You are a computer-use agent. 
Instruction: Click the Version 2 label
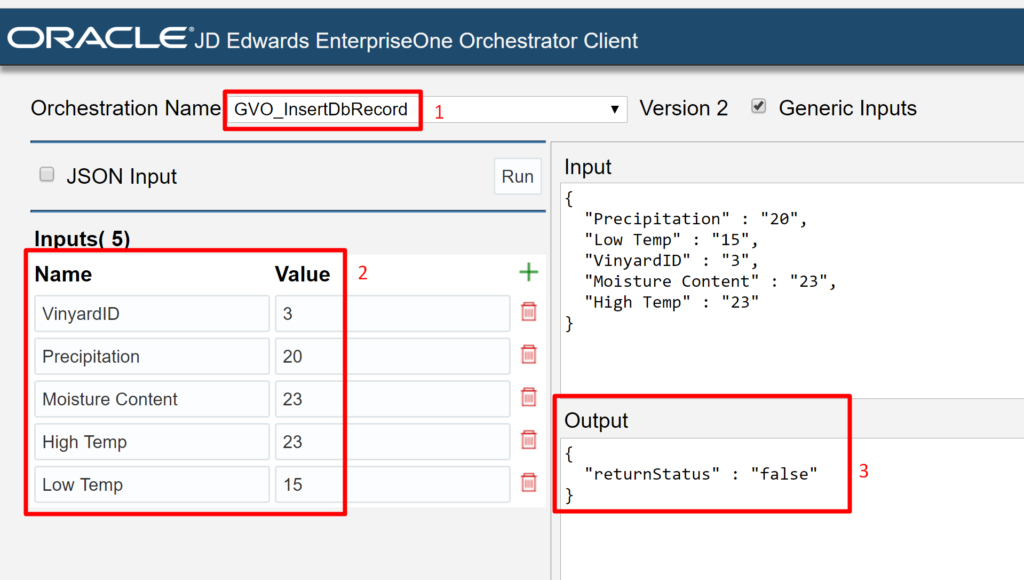pos(684,108)
